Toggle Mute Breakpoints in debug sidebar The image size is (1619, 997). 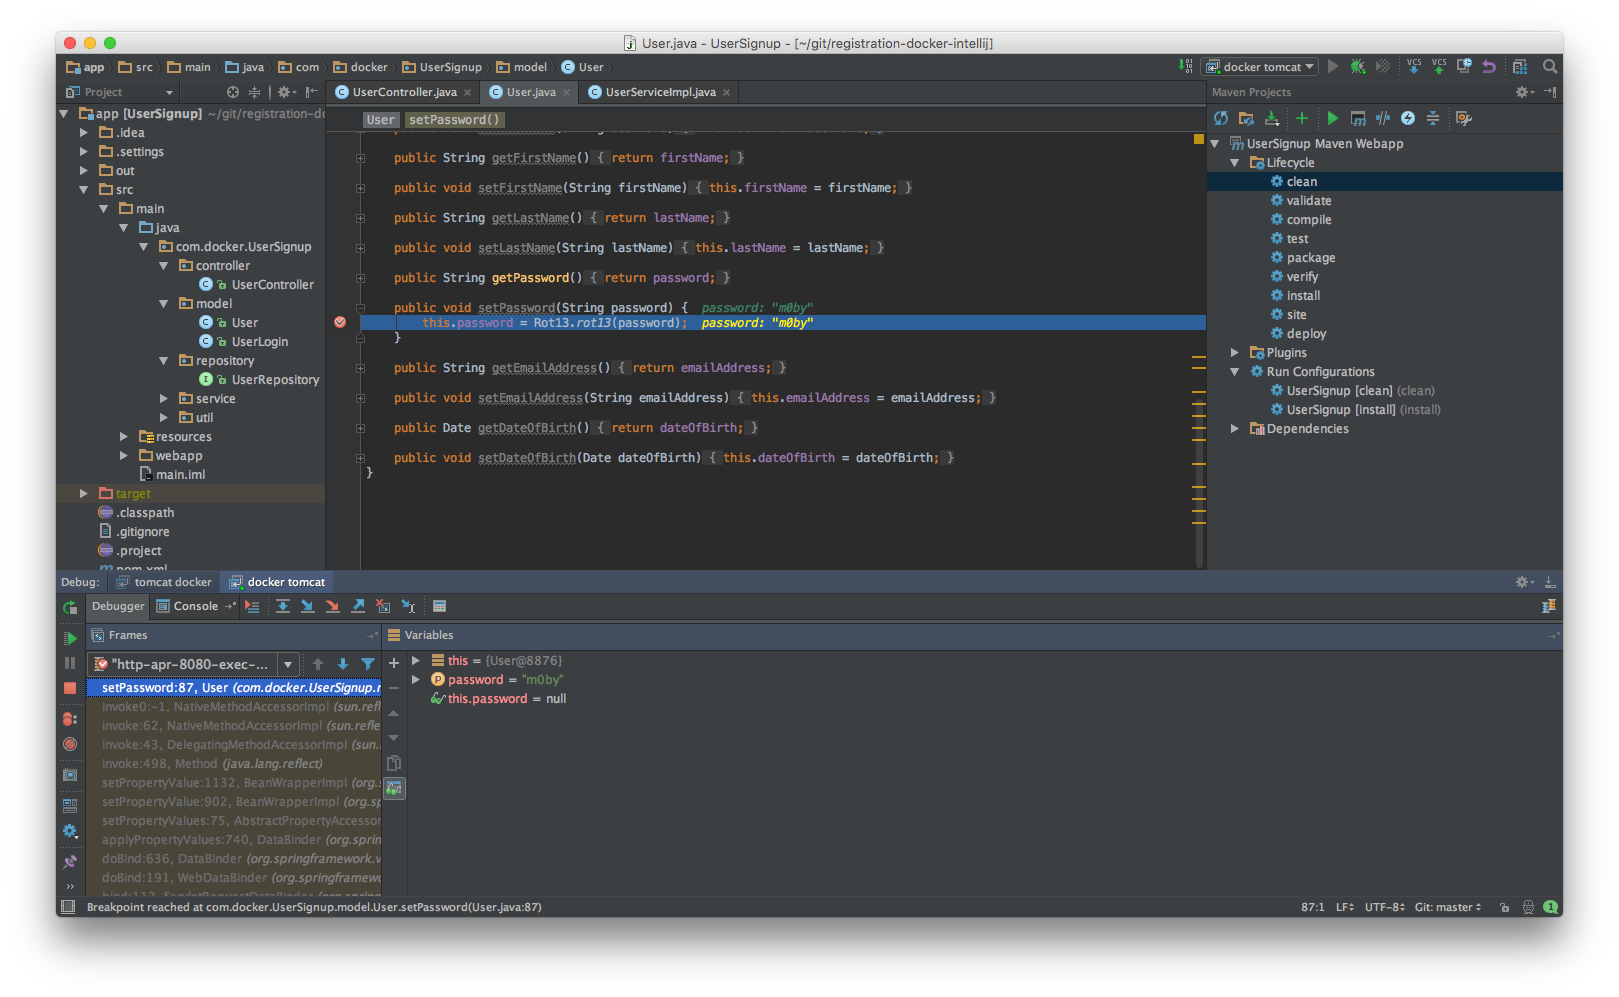pos(70,744)
